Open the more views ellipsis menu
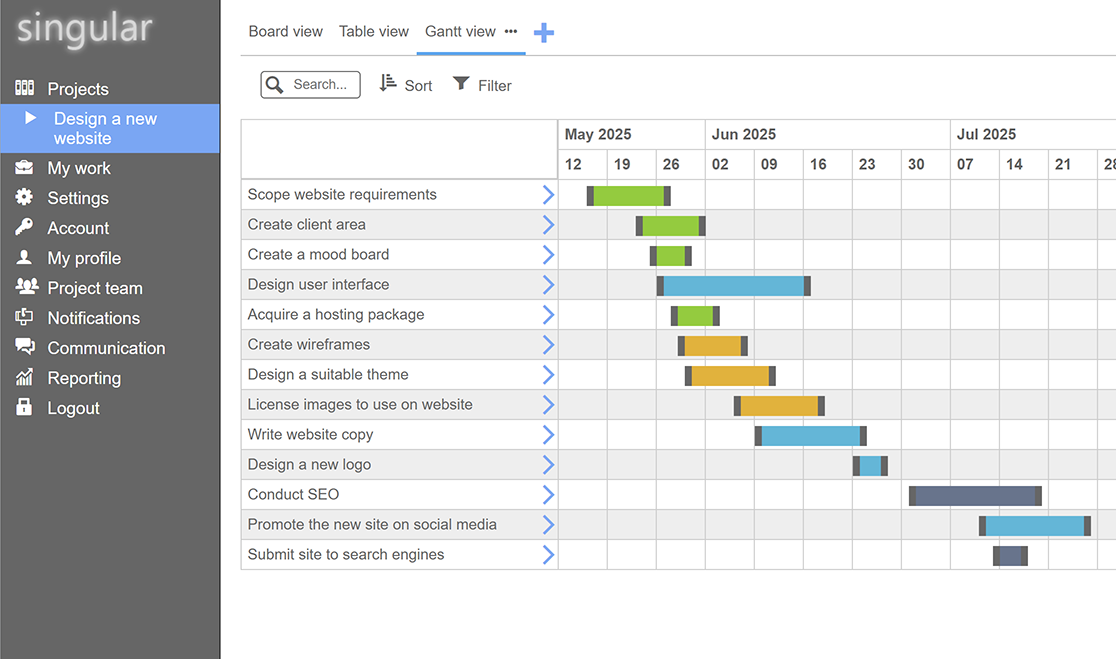The width and height of the screenshot is (1116, 659). point(511,31)
